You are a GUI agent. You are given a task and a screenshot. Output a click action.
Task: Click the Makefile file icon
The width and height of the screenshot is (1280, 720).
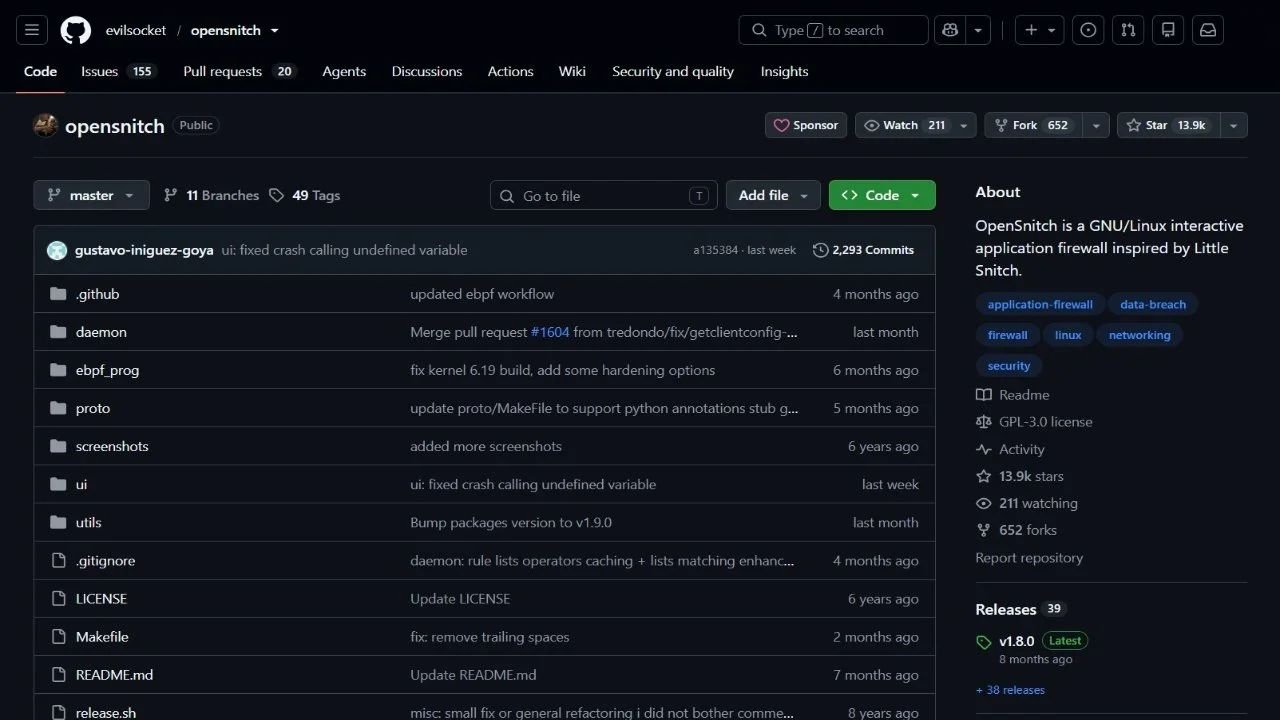coord(58,636)
